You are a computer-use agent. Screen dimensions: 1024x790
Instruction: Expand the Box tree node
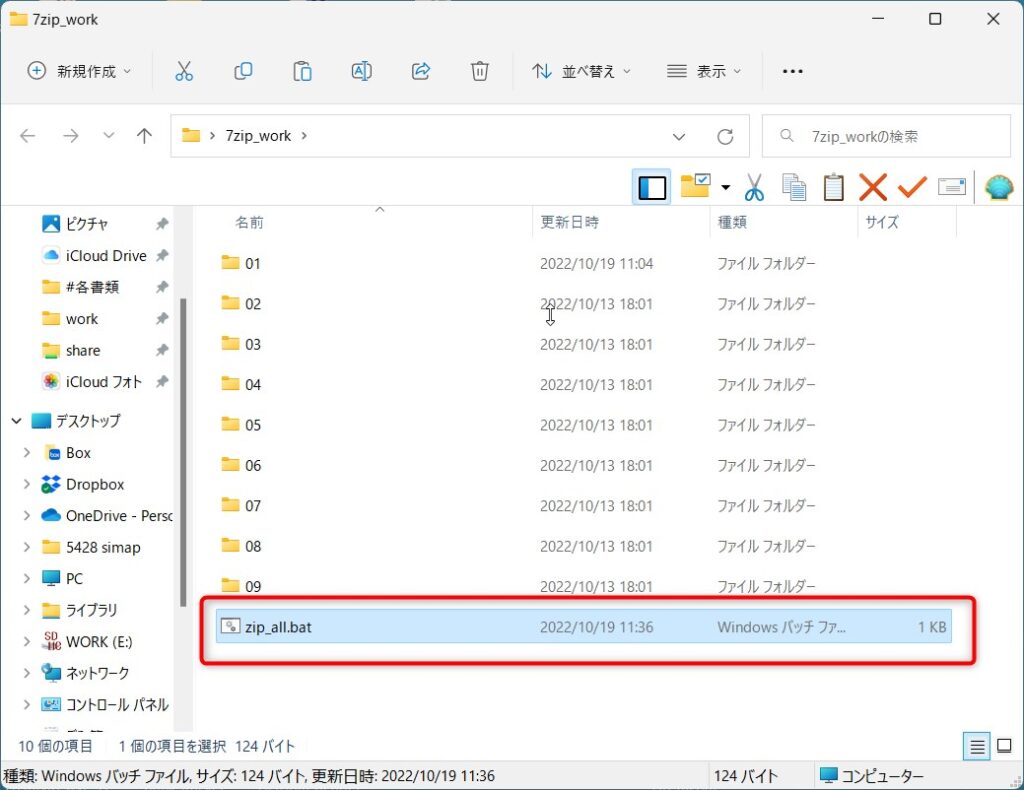click(x=26, y=452)
